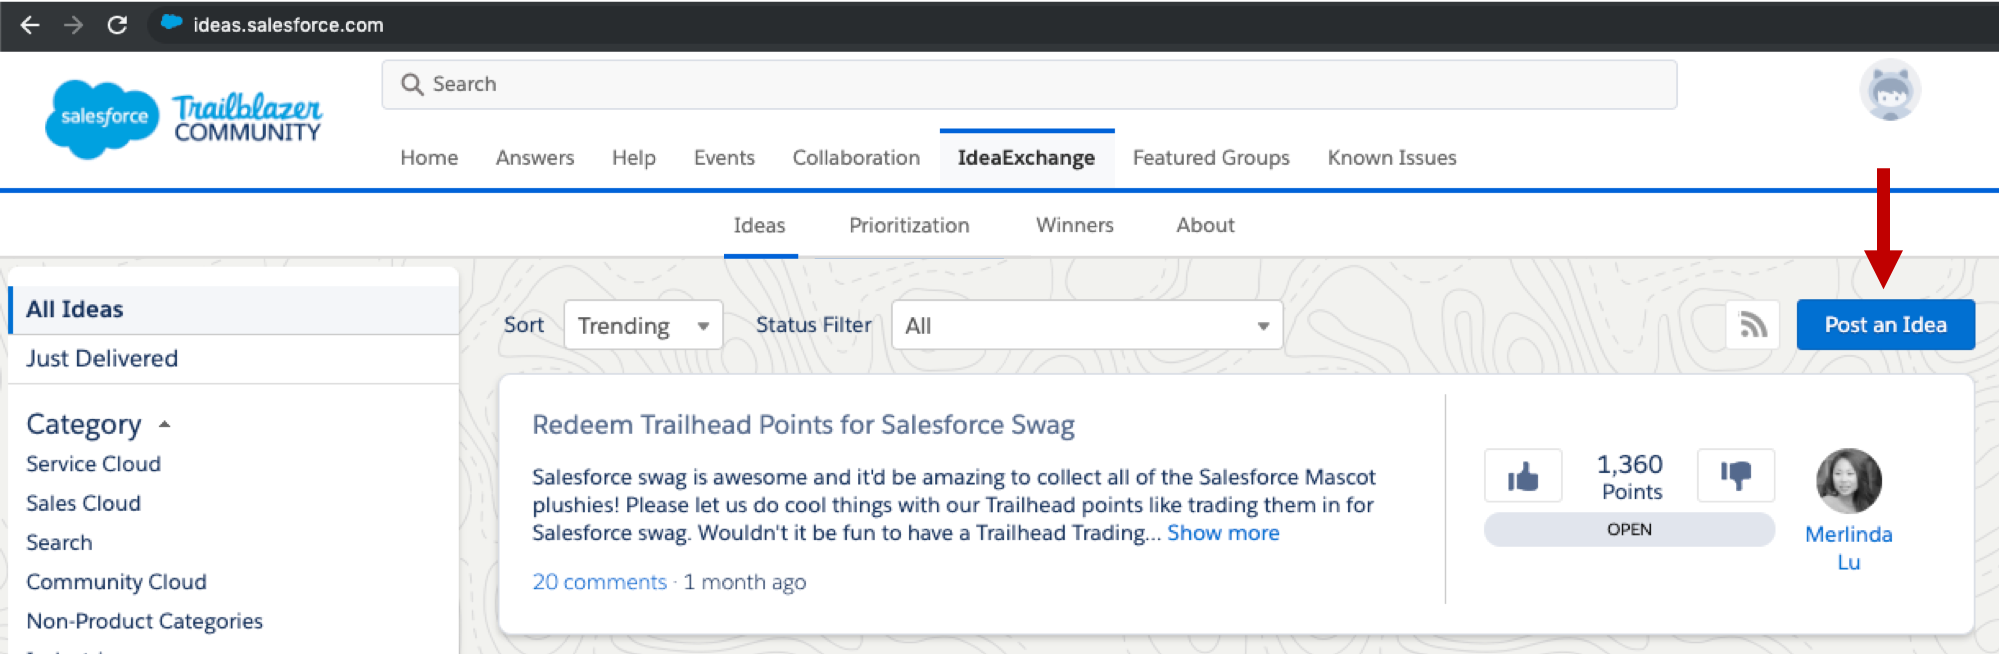Select the Ideas sub-tab

[760, 226]
